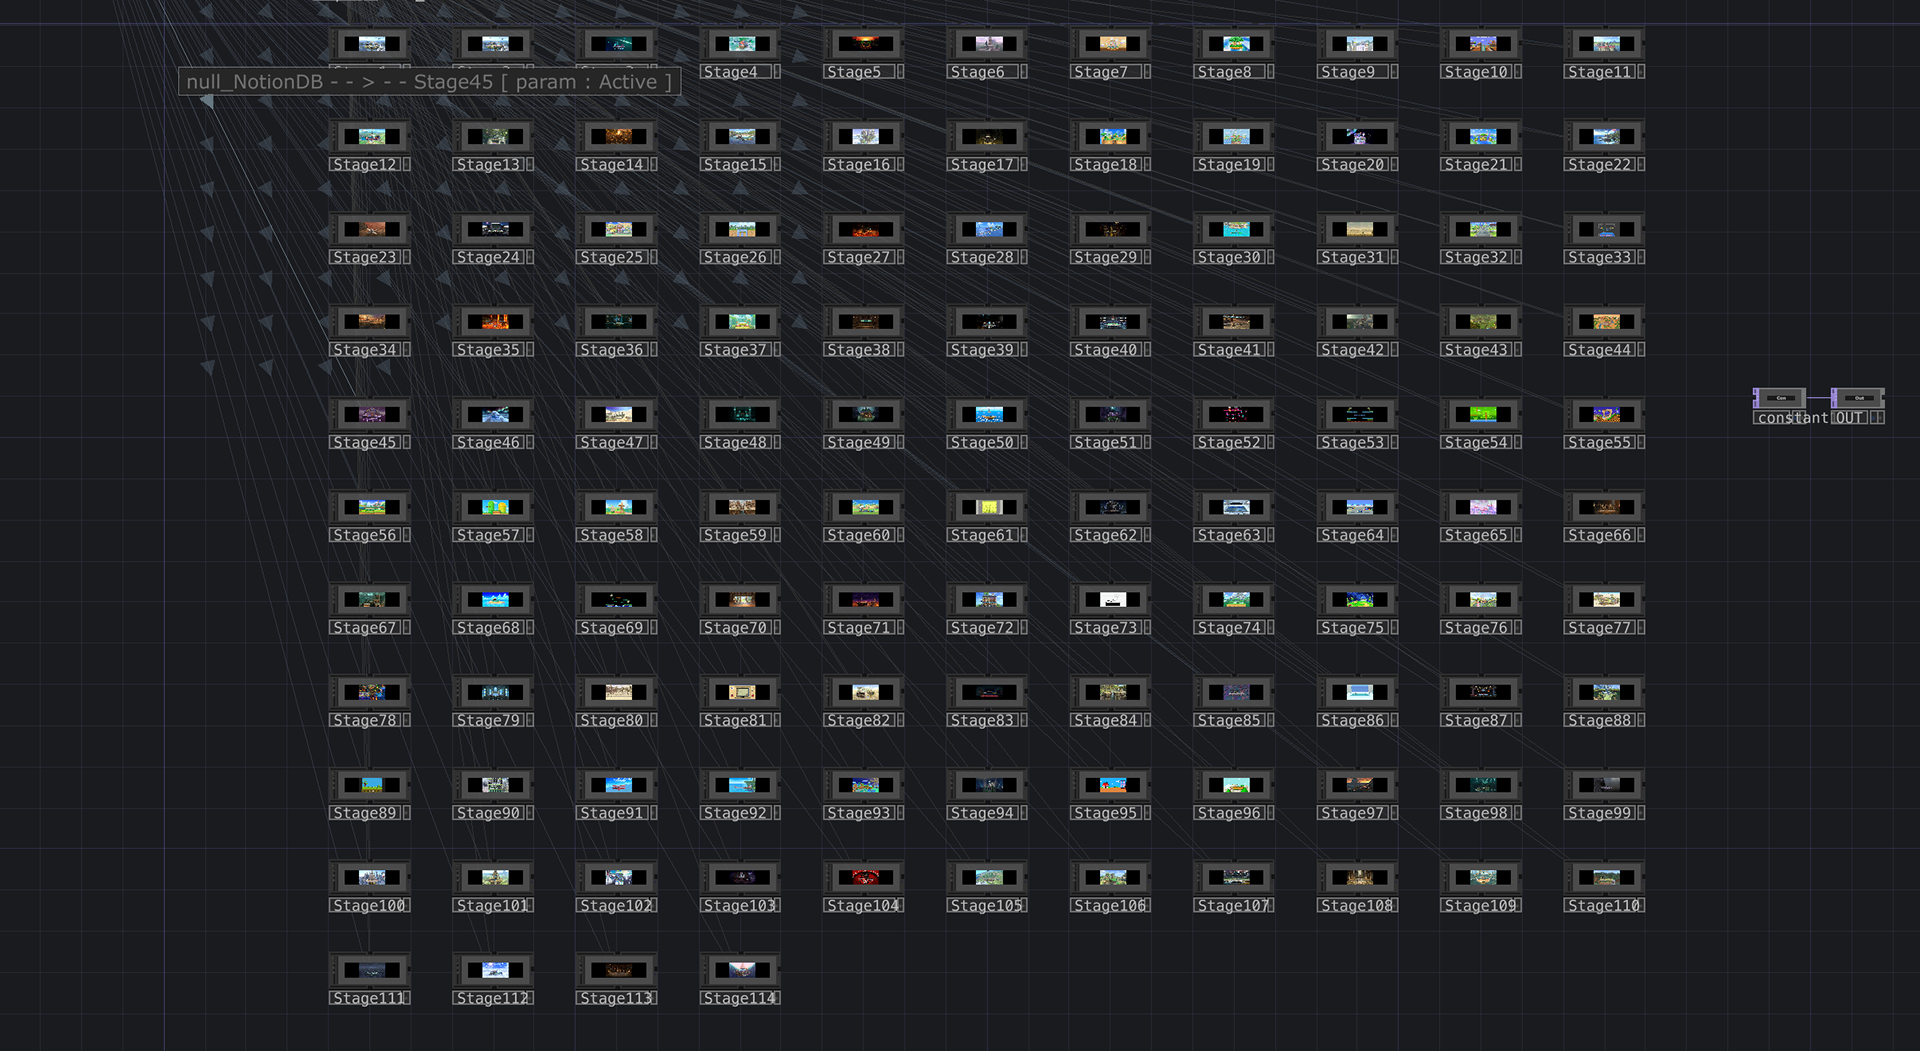This screenshot has height=1051, width=1920.
Task: Click the Stage14 name label
Action: pyautogui.click(x=612, y=165)
